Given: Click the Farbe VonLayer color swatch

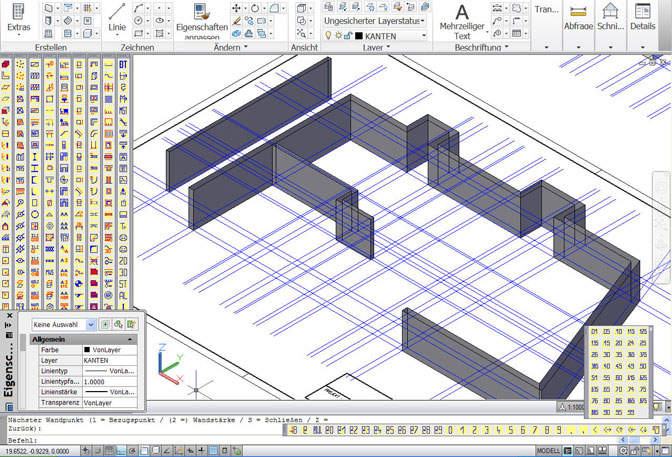Looking at the screenshot, I should coord(87,350).
